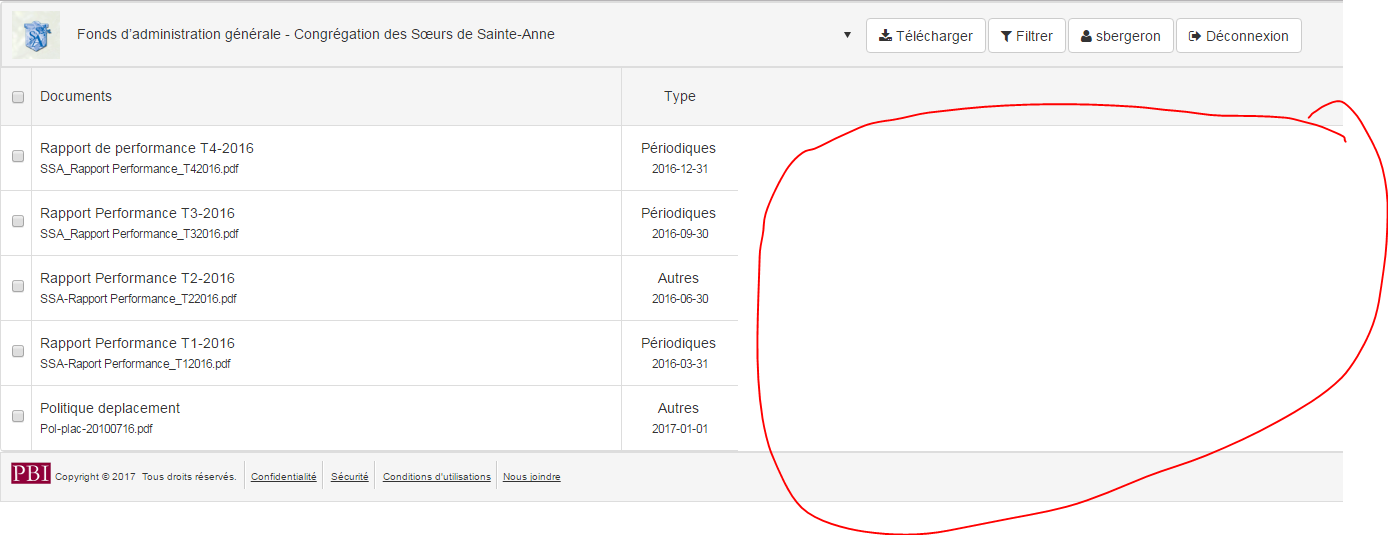1388x535 pixels.
Task: Toggle the select-all documents checkbox
Action: tap(17, 97)
